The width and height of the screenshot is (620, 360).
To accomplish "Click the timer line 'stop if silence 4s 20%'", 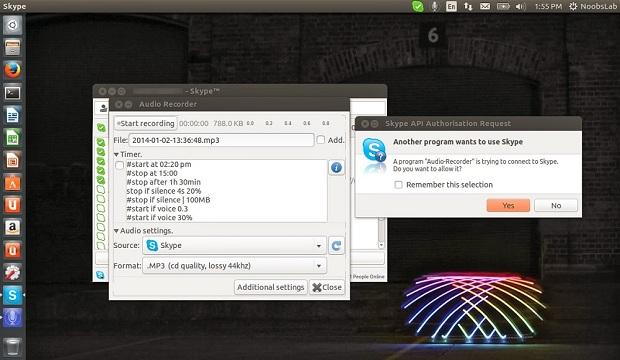I will coord(164,191).
